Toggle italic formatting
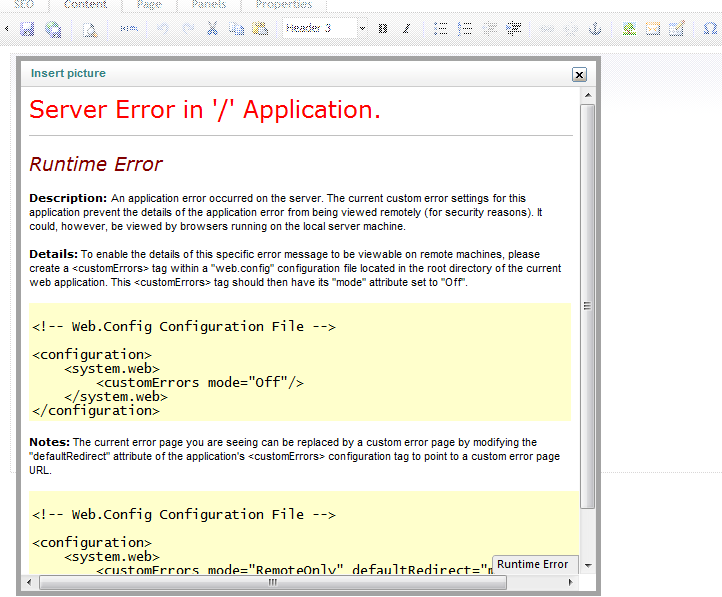 pos(406,29)
